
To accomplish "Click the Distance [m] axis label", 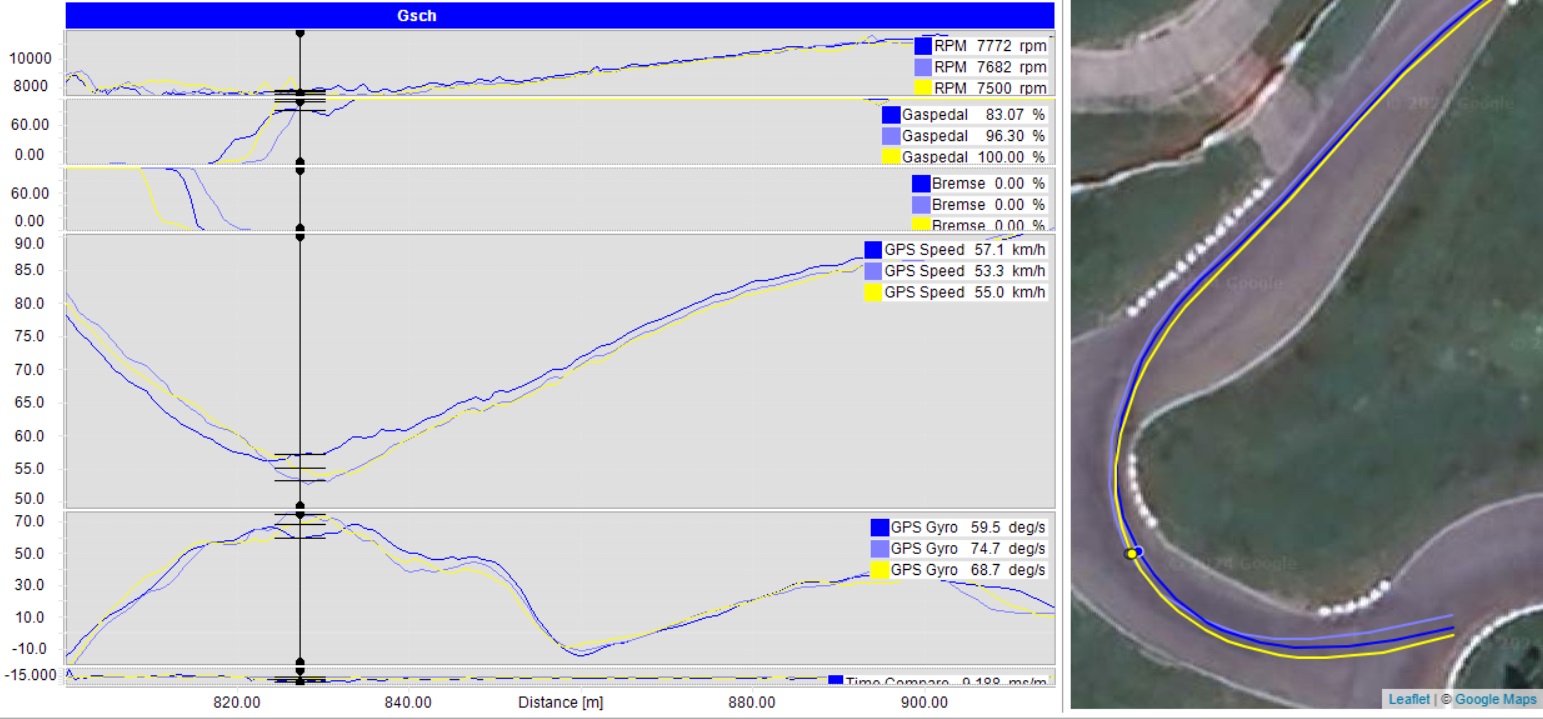I will 560,702.
